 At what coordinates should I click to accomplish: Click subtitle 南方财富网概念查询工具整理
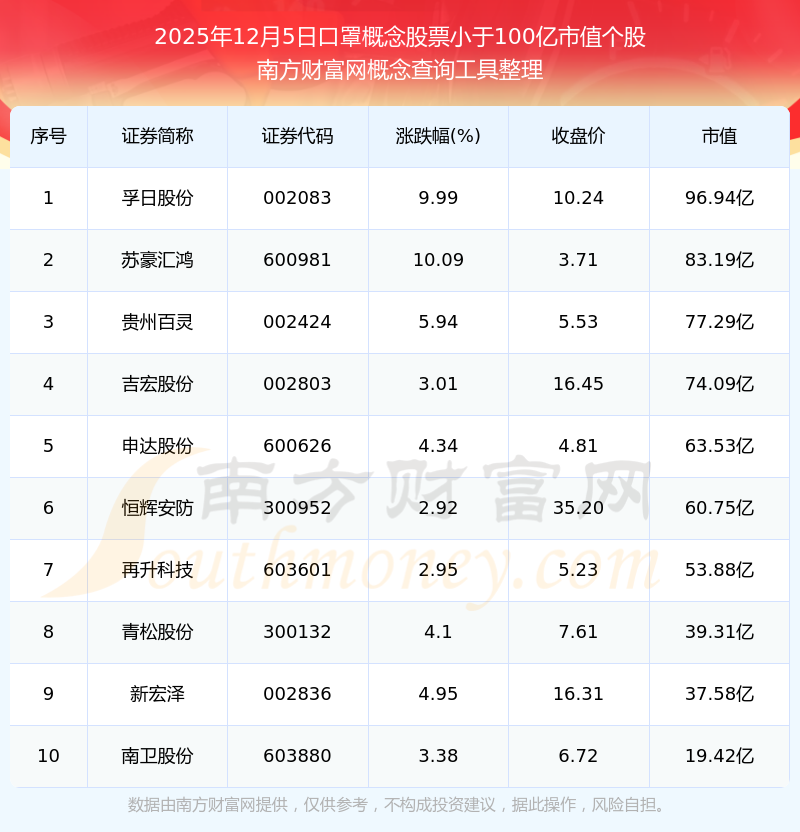(x=400, y=70)
